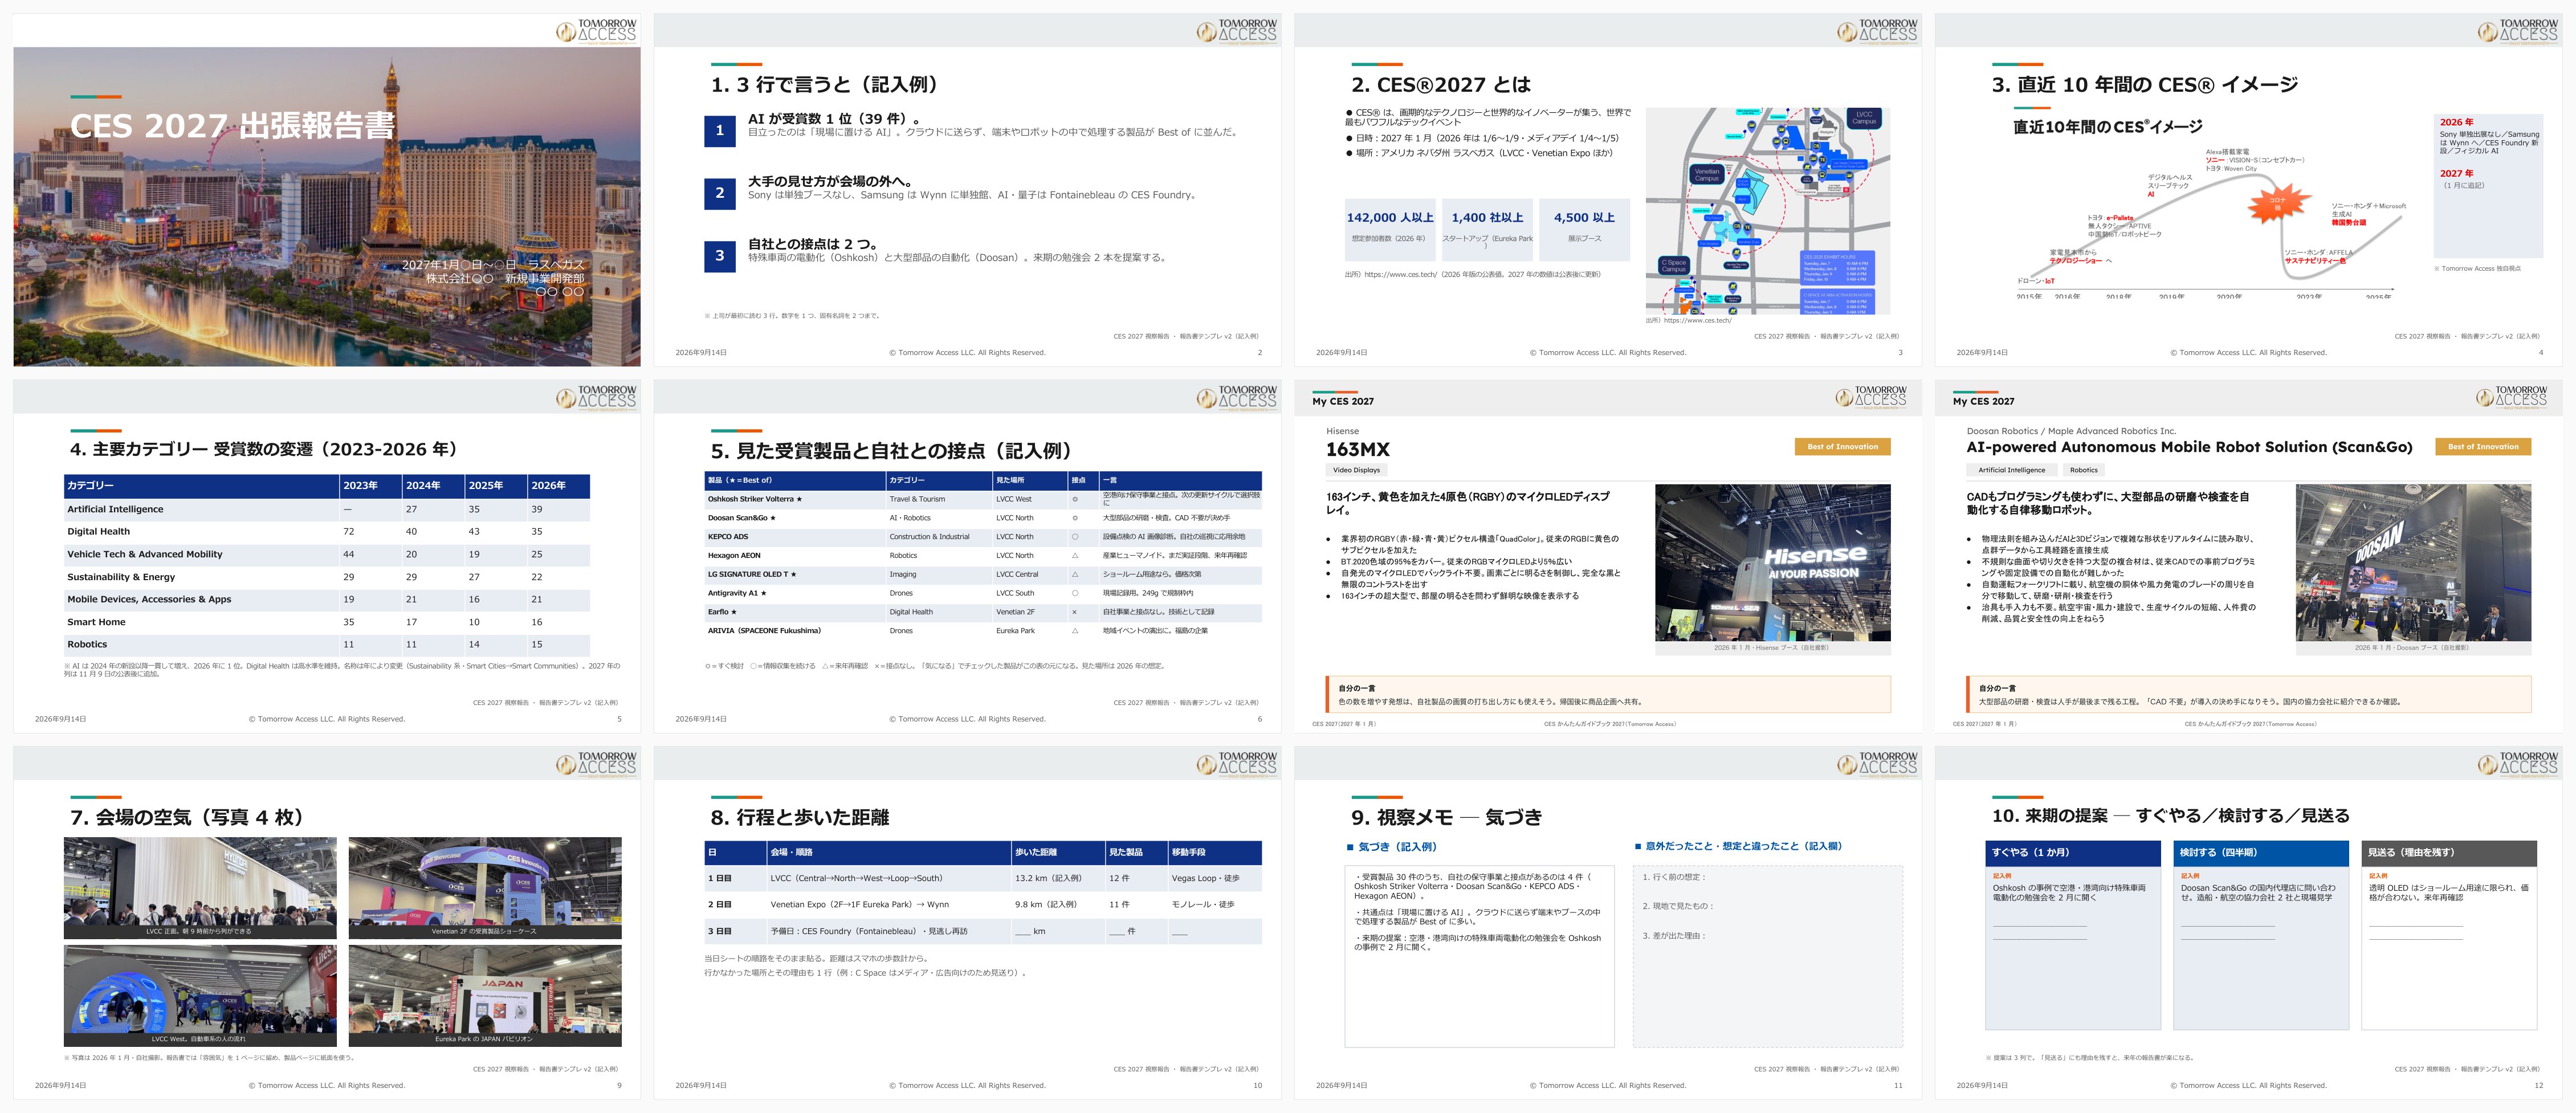Screen dimensions: 2576x1113
Task: Open the Doosan booth photo
Action: (x=2413, y=563)
